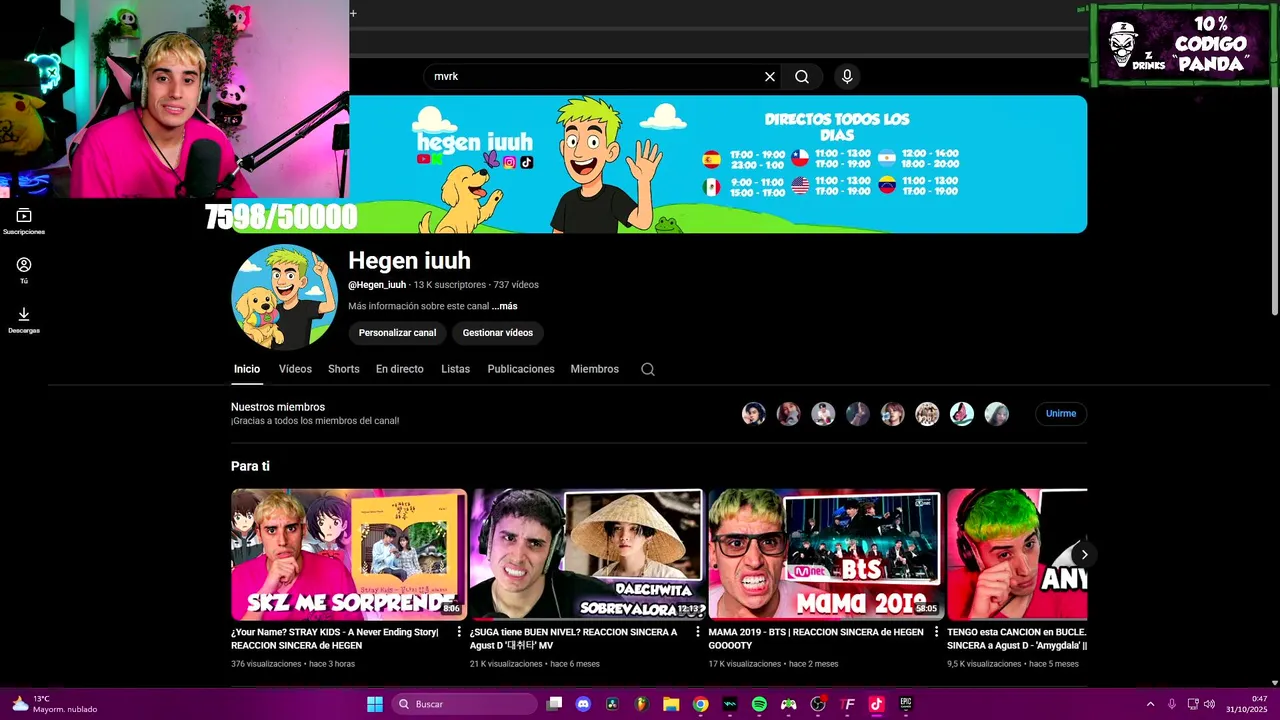Screen dimensions: 1280x720
Task: Click the magnifier search button
Action: (x=802, y=76)
